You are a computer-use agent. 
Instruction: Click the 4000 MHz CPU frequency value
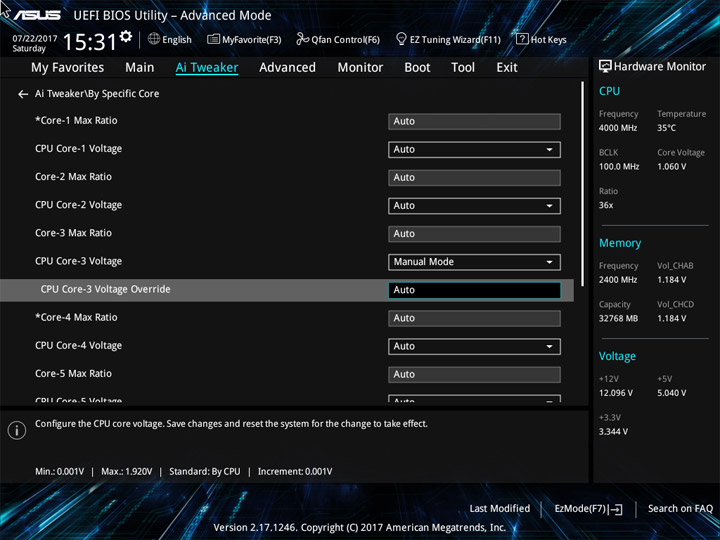click(x=618, y=128)
